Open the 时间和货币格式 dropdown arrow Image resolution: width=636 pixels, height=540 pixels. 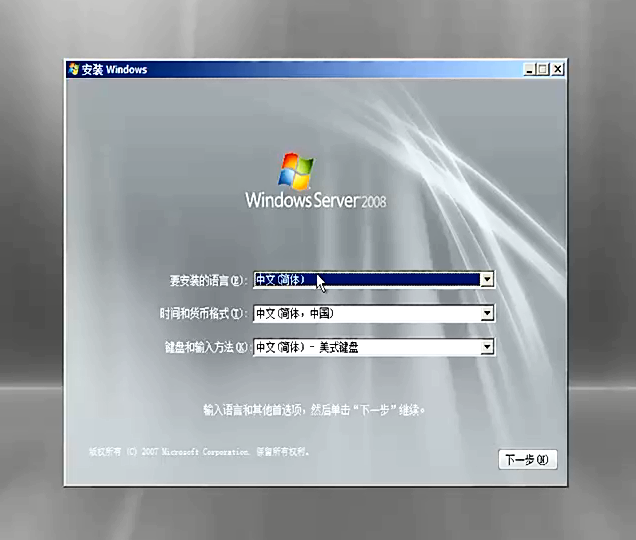[486, 313]
